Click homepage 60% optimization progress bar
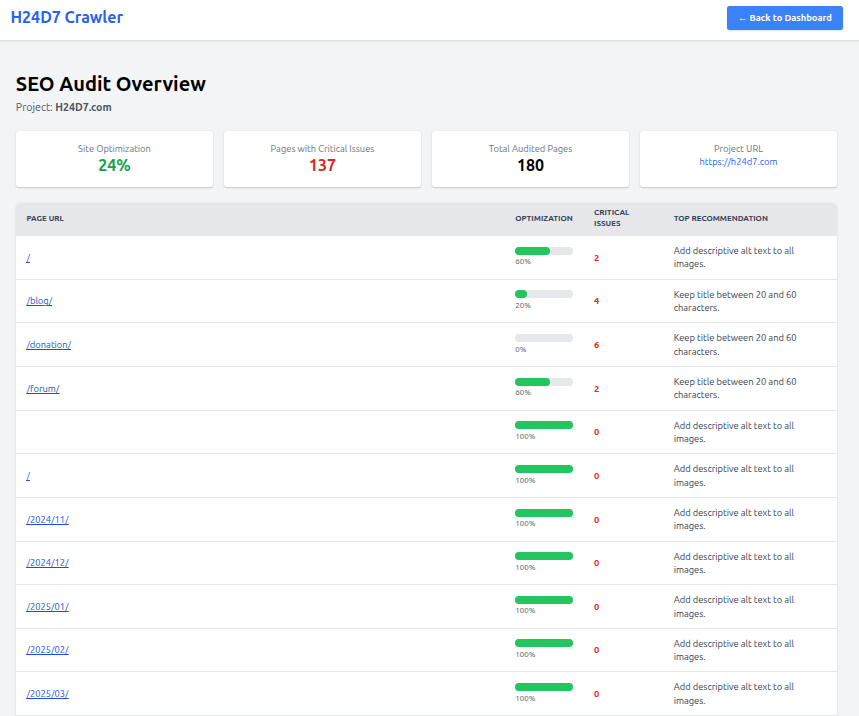 (543, 250)
